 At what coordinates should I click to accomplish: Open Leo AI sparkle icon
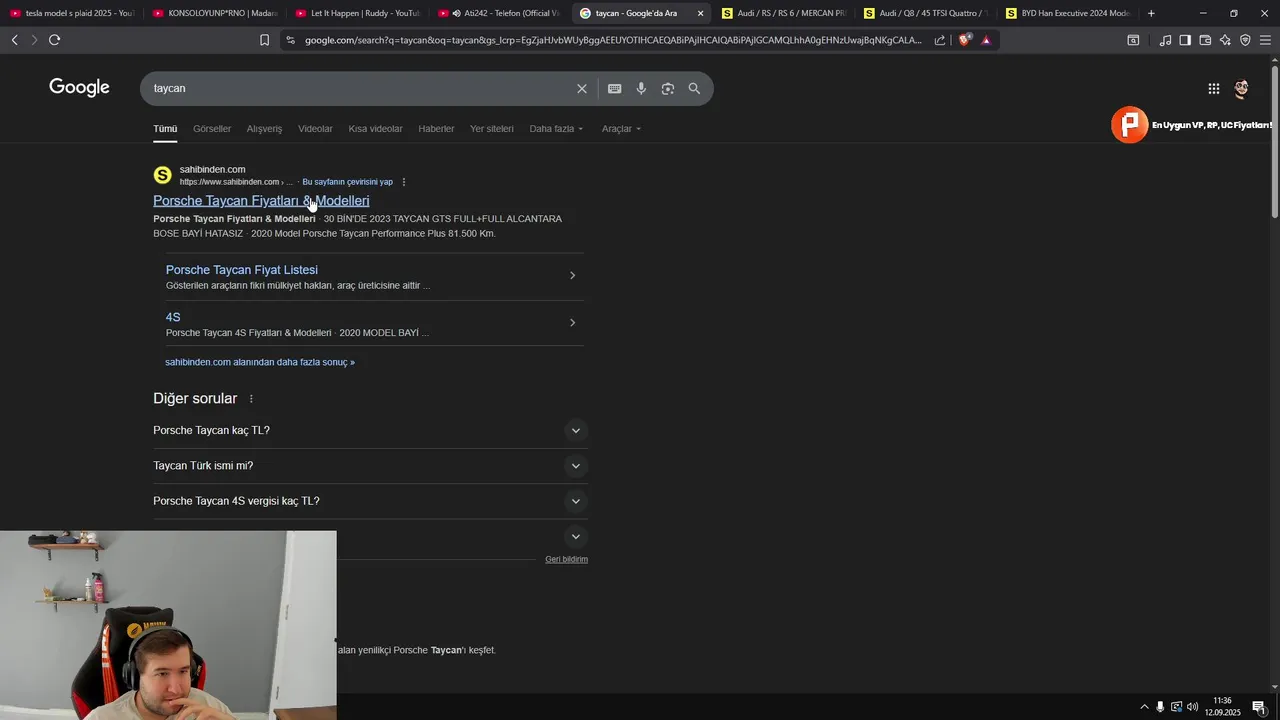tap(1225, 40)
